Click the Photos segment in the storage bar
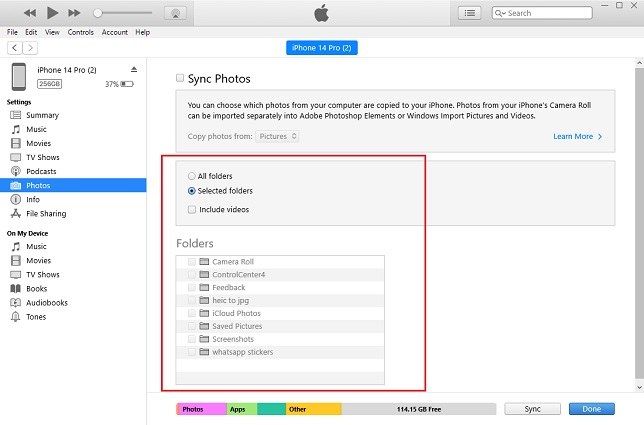This screenshot has height=425, width=644. (x=202, y=409)
